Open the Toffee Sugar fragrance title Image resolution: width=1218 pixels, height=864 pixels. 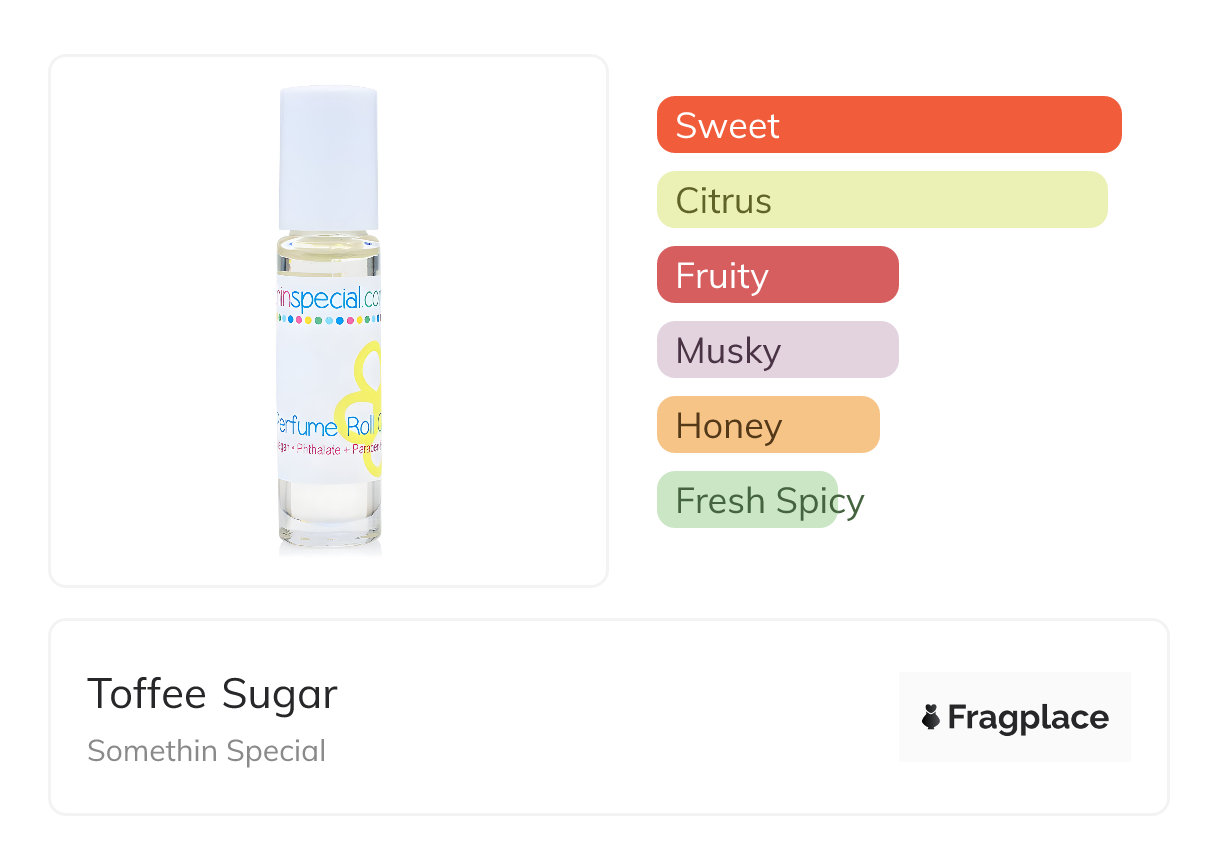pyautogui.click(x=212, y=694)
